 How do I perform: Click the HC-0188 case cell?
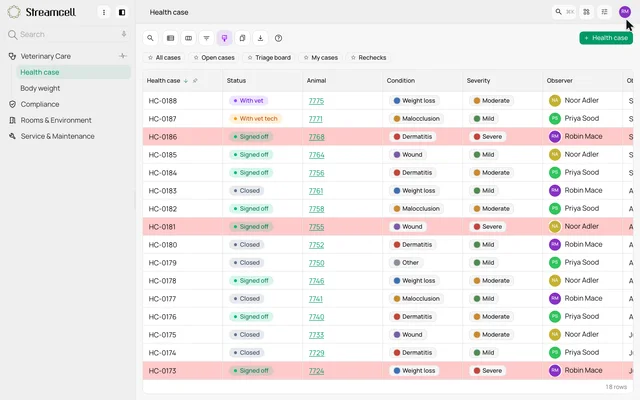[x=182, y=101]
